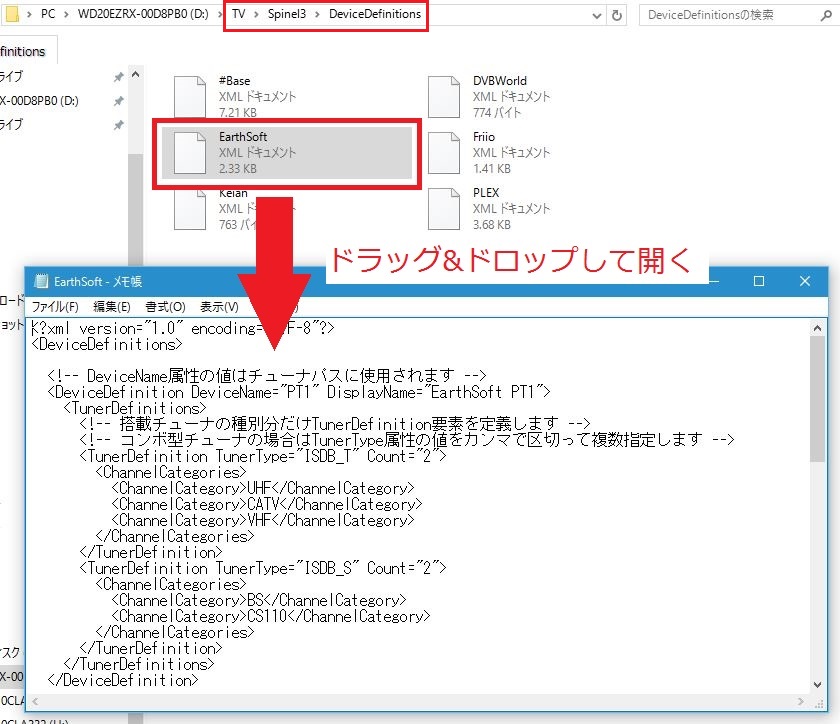
Task: Close the EarthSoft Notepad window
Action: pyautogui.click(x=805, y=281)
